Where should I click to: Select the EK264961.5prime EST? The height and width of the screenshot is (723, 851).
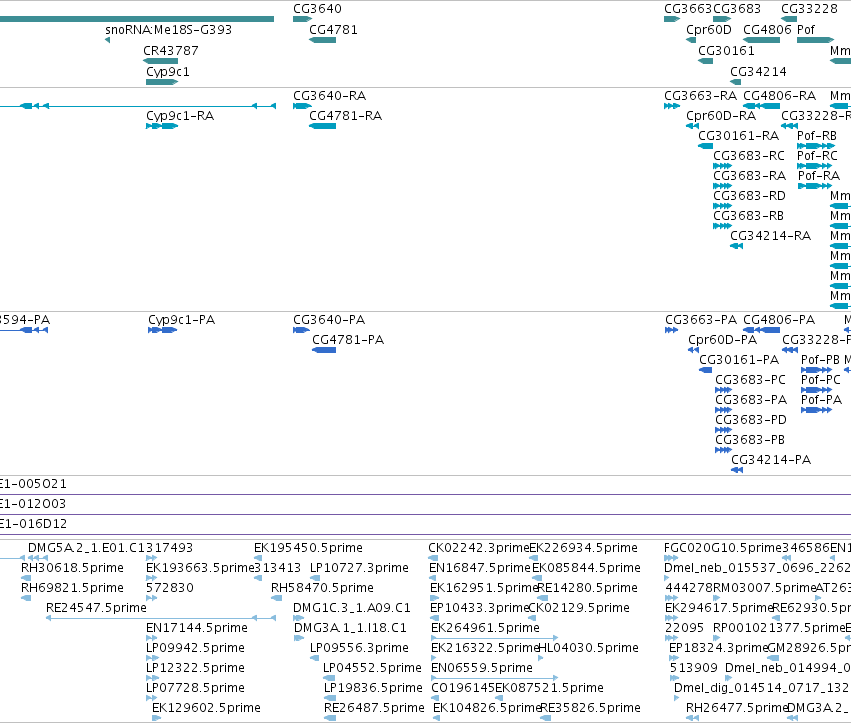point(494,638)
